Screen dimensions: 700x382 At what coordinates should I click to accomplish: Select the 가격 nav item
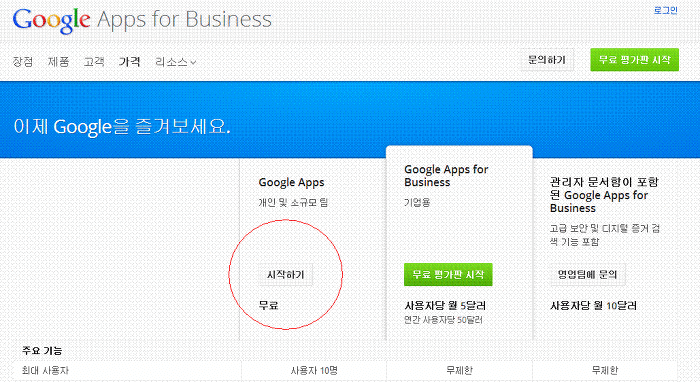click(129, 62)
